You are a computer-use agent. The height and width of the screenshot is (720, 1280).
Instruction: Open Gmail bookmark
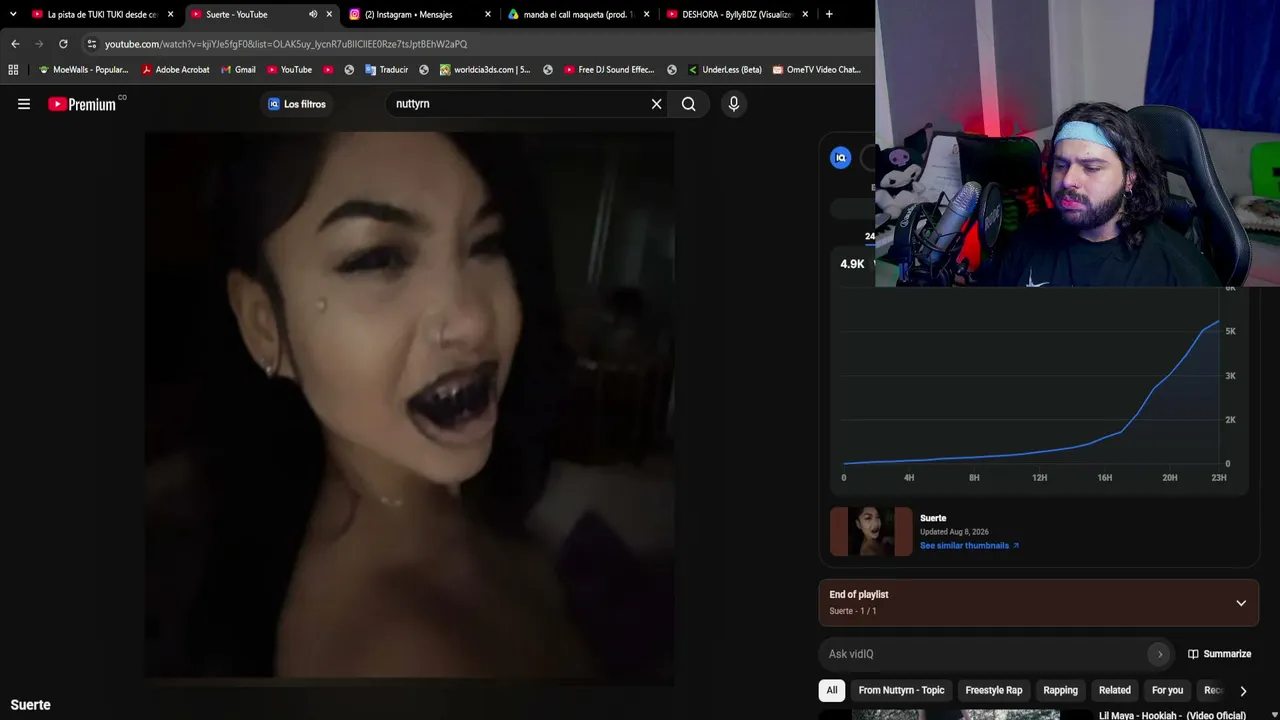pos(238,70)
